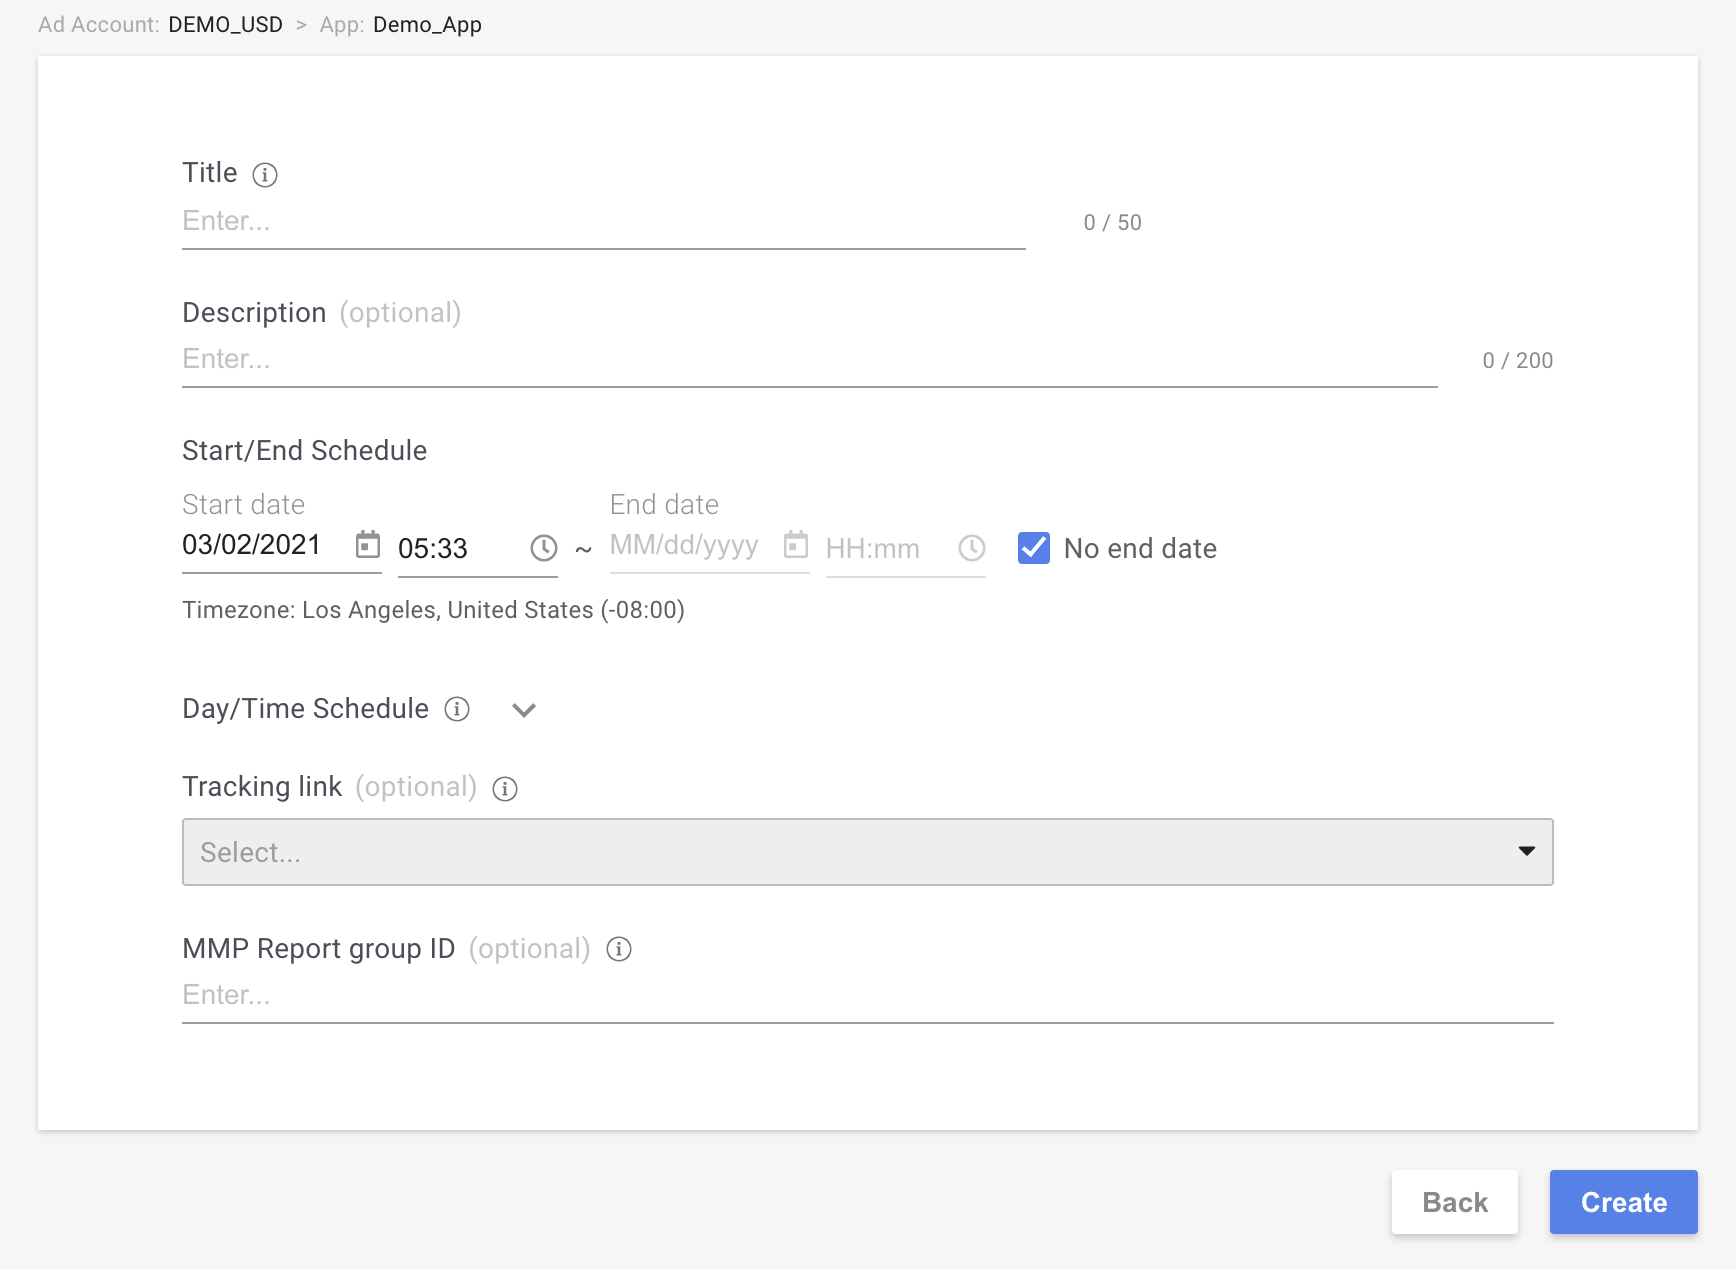Click the start date field 03/02/2021
The image size is (1736, 1270).
tap(252, 545)
